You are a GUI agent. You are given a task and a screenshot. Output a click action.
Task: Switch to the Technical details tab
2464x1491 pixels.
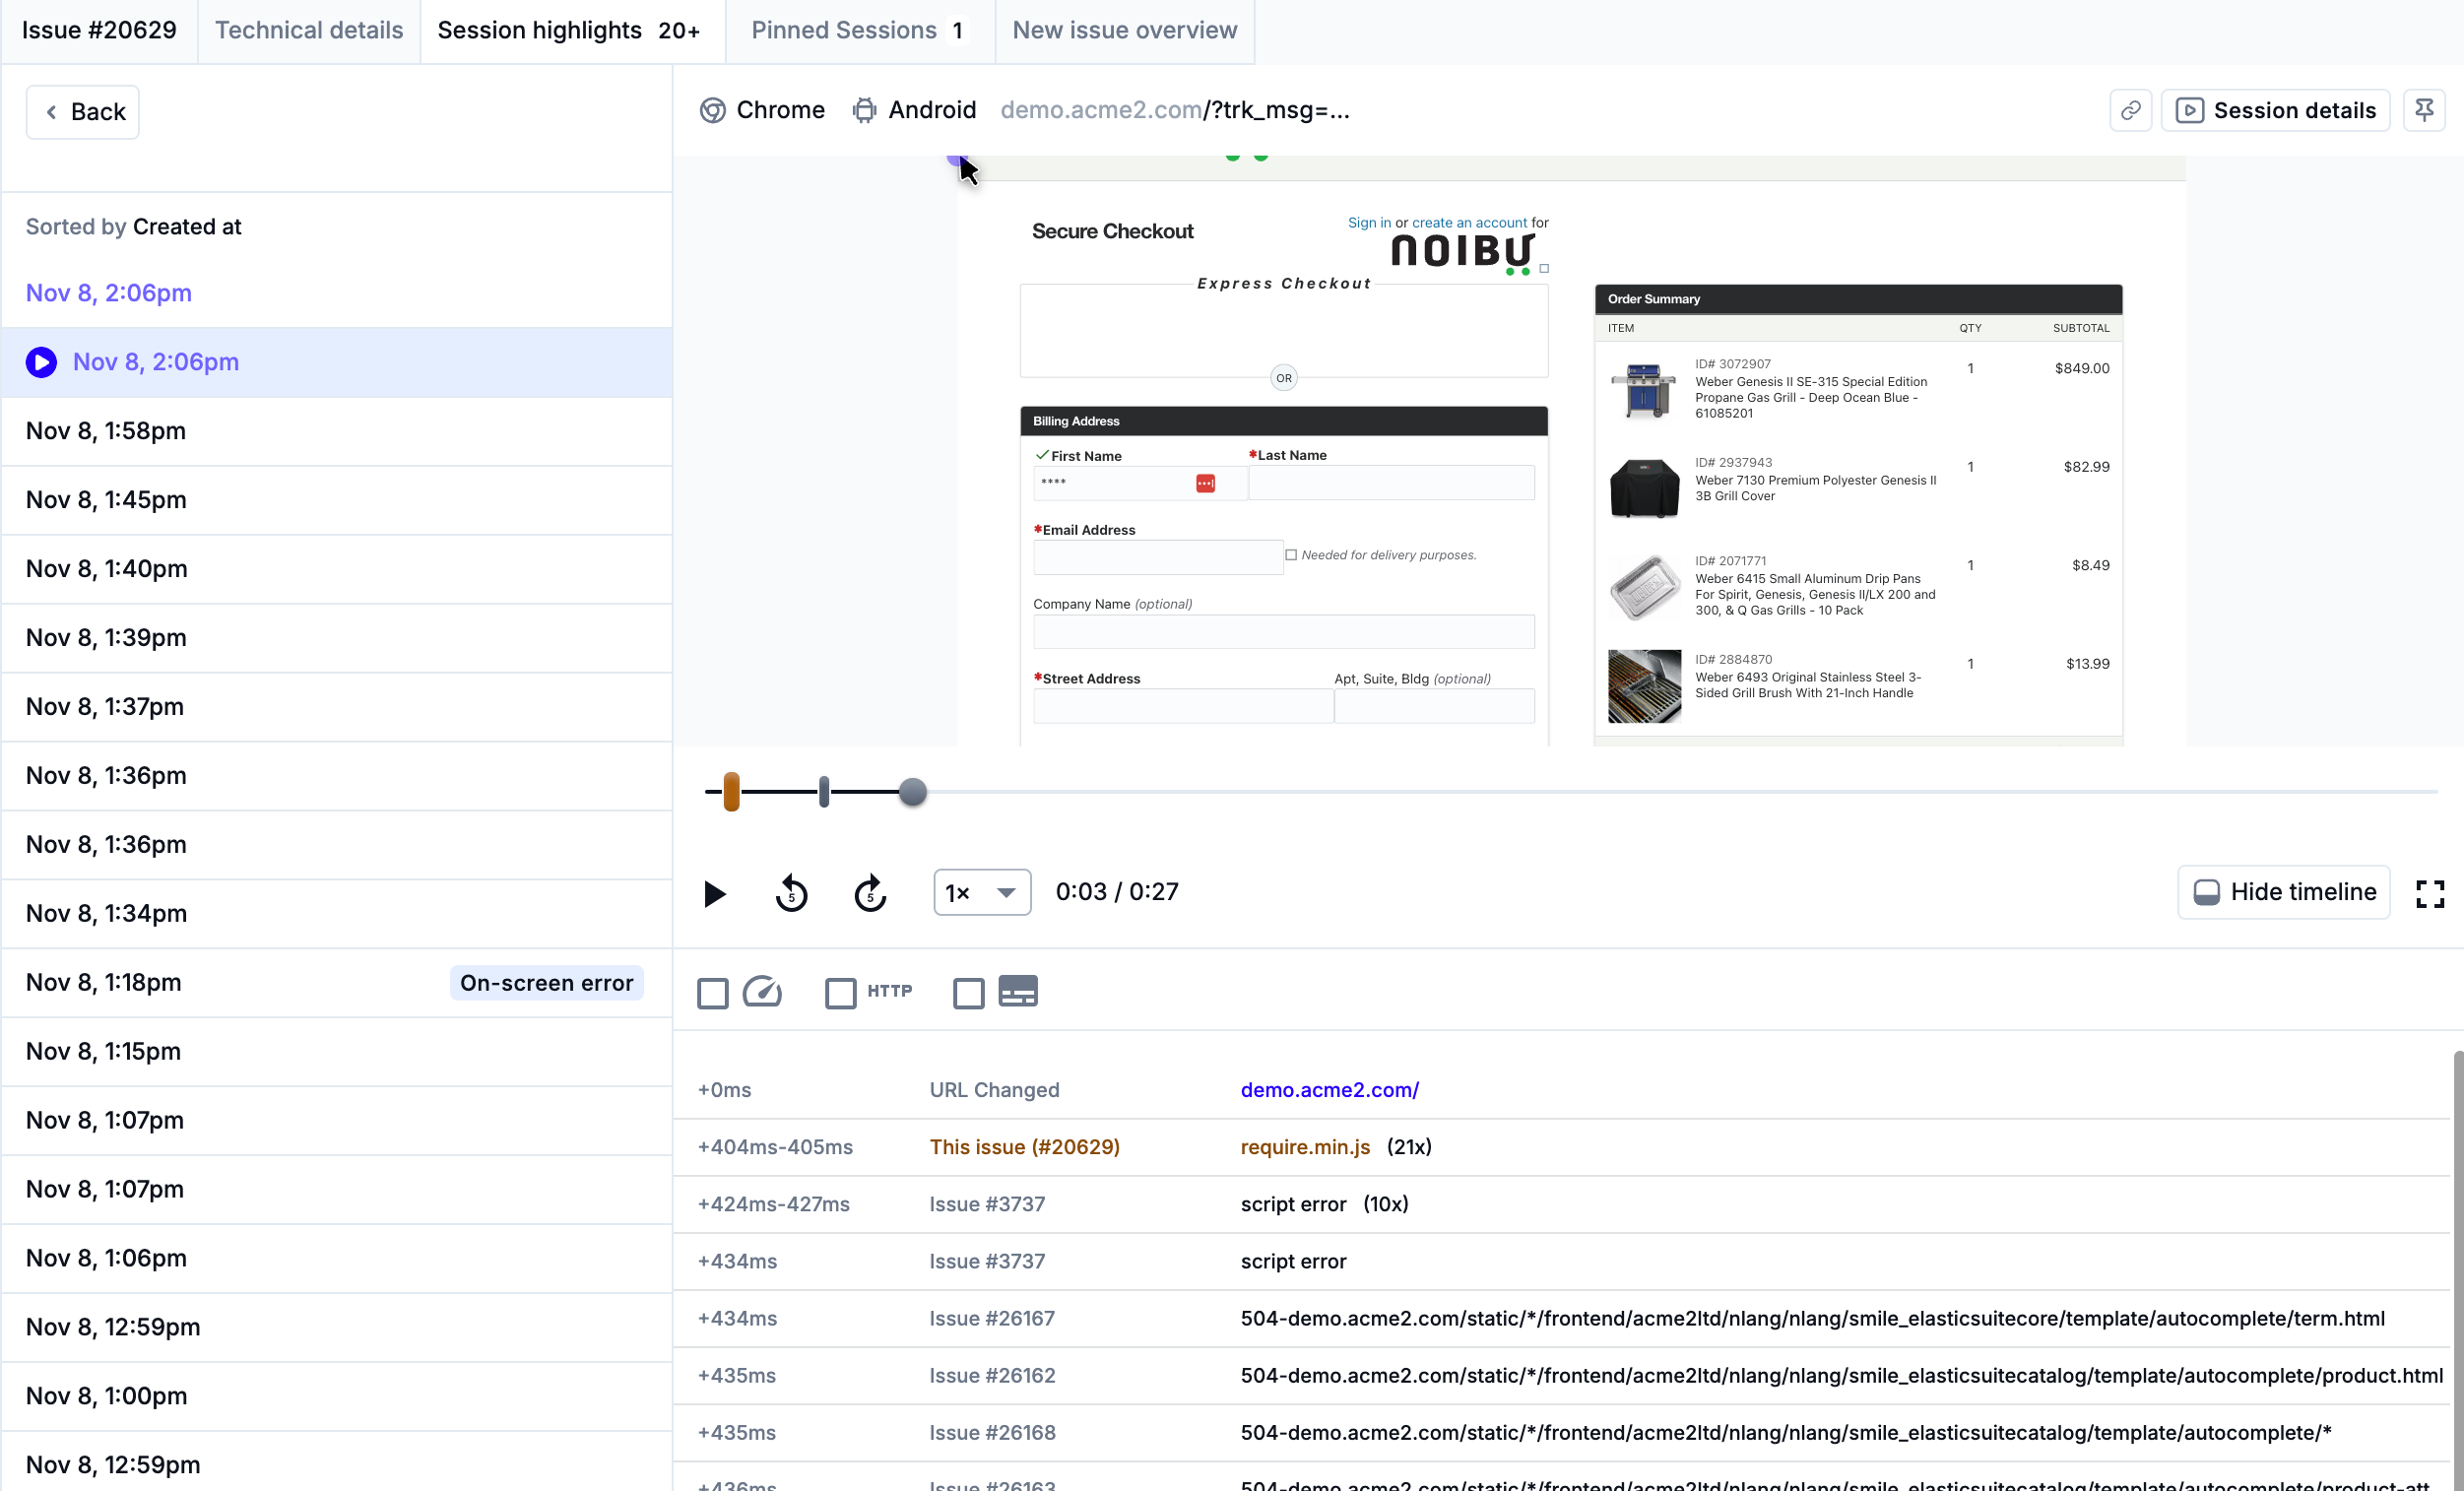click(309, 31)
